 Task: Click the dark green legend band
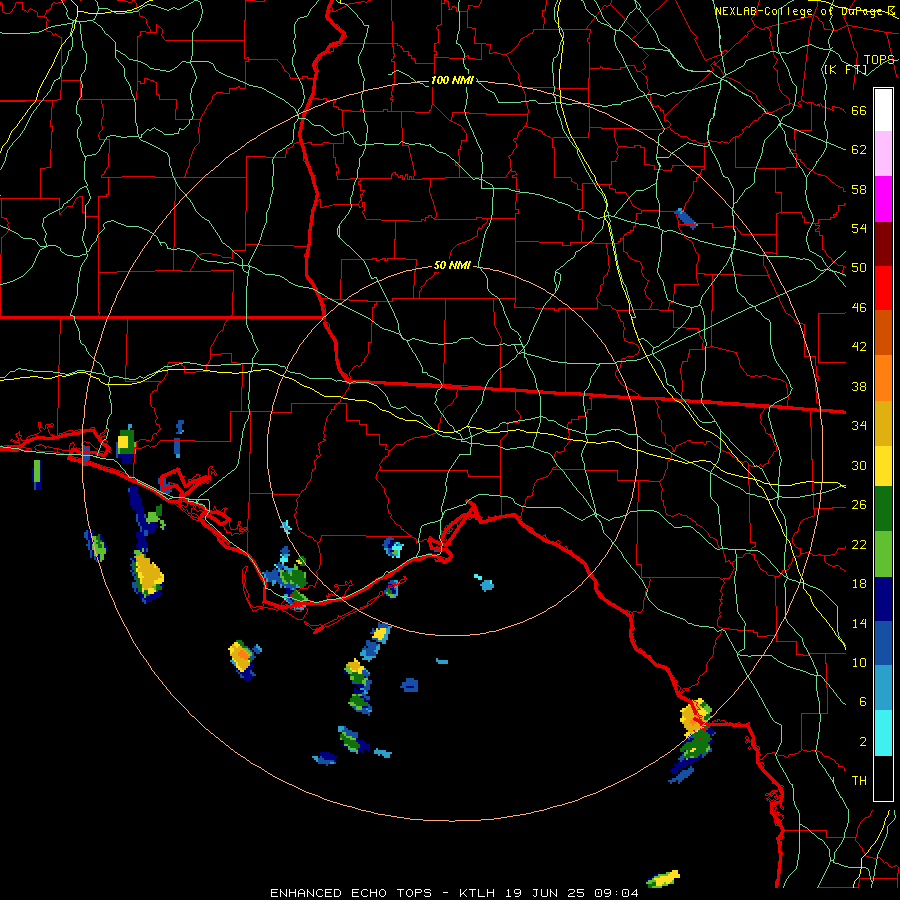click(883, 509)
